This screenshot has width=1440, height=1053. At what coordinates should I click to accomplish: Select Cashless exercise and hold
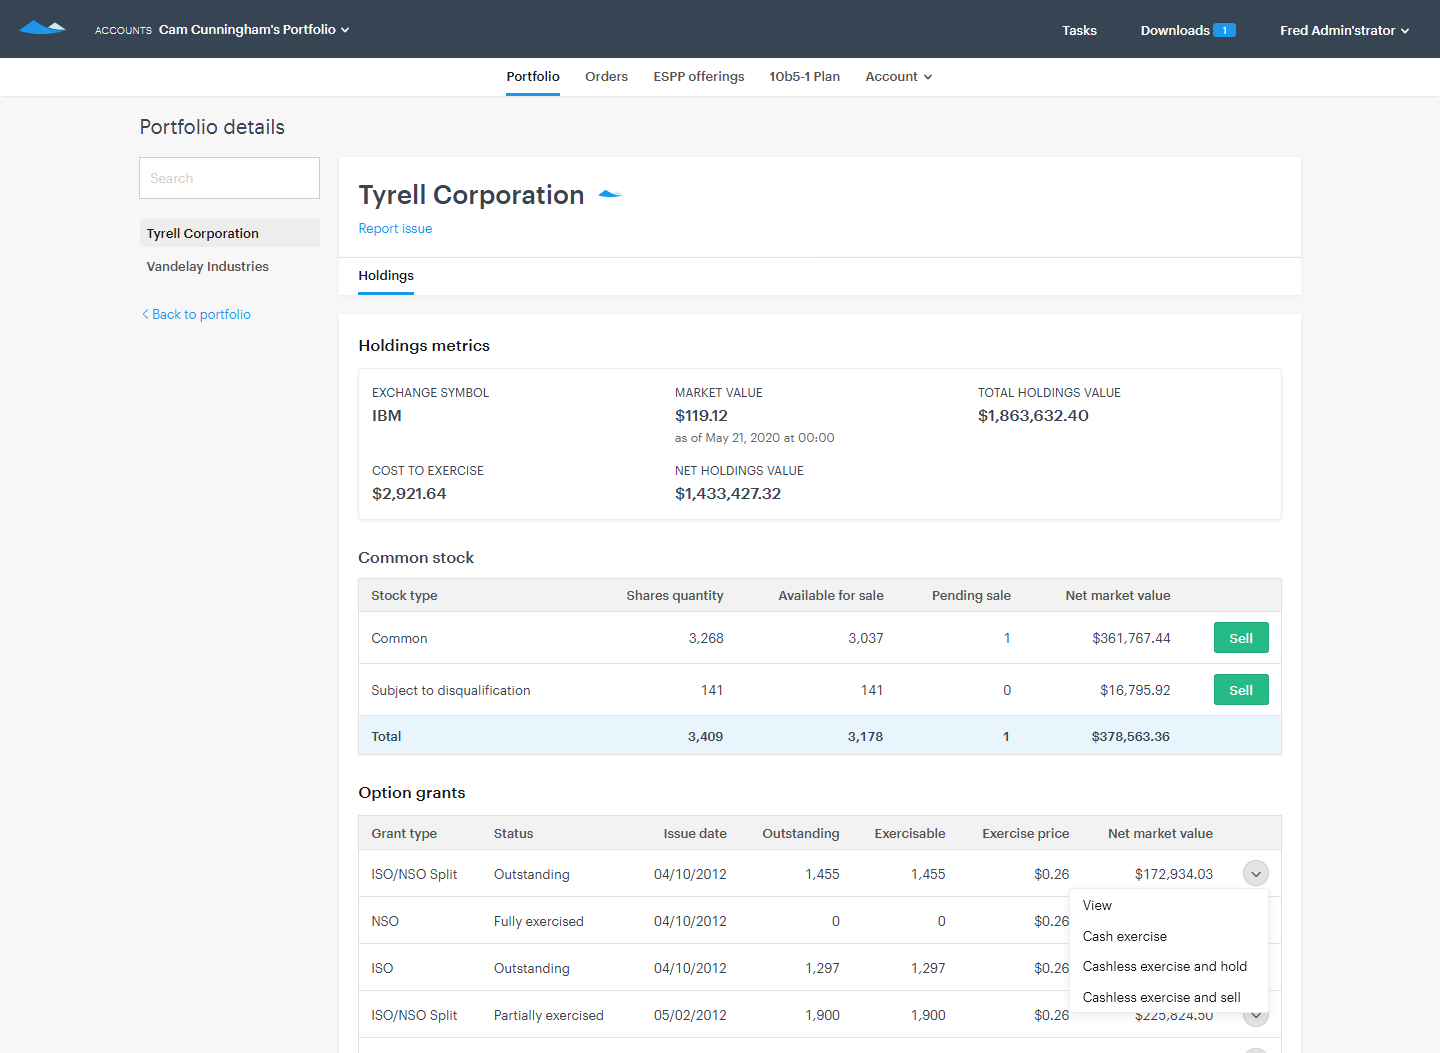1169,966
